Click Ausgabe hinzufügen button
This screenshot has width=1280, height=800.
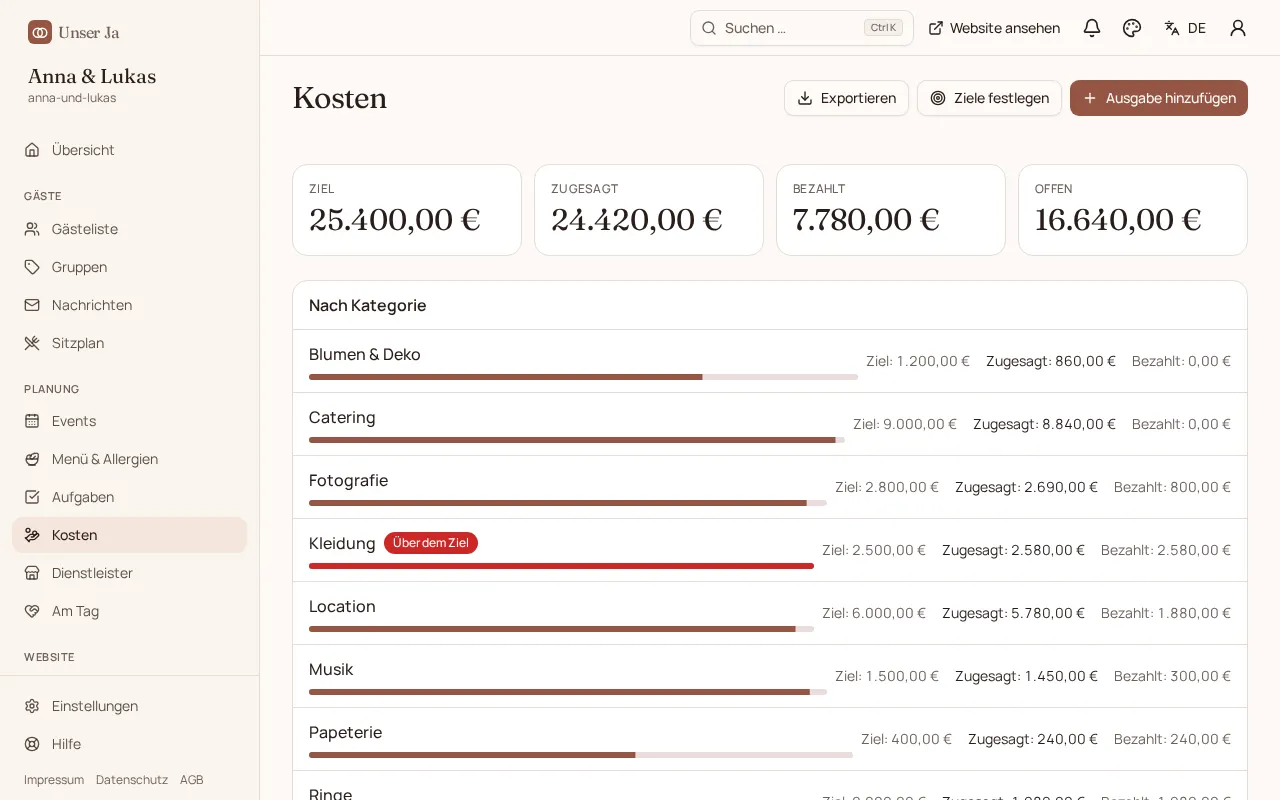(1159, 98)
